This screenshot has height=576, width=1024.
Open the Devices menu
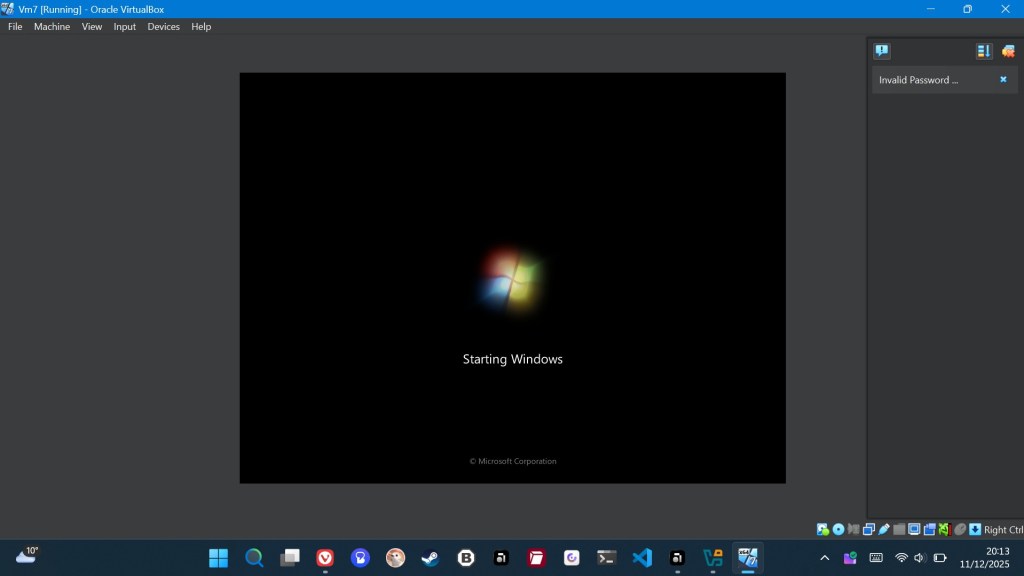pos(163,27)
